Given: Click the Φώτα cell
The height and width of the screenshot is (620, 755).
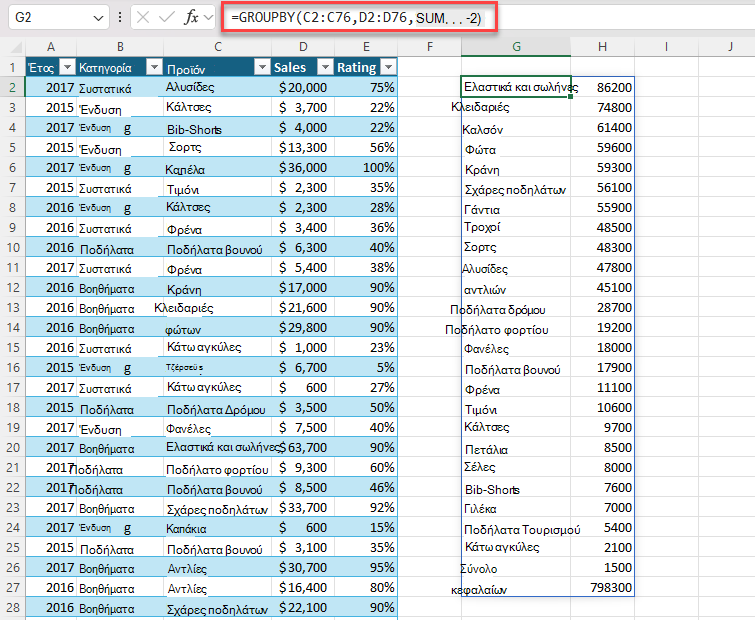Looking at the screenshot, I should 516,147.
